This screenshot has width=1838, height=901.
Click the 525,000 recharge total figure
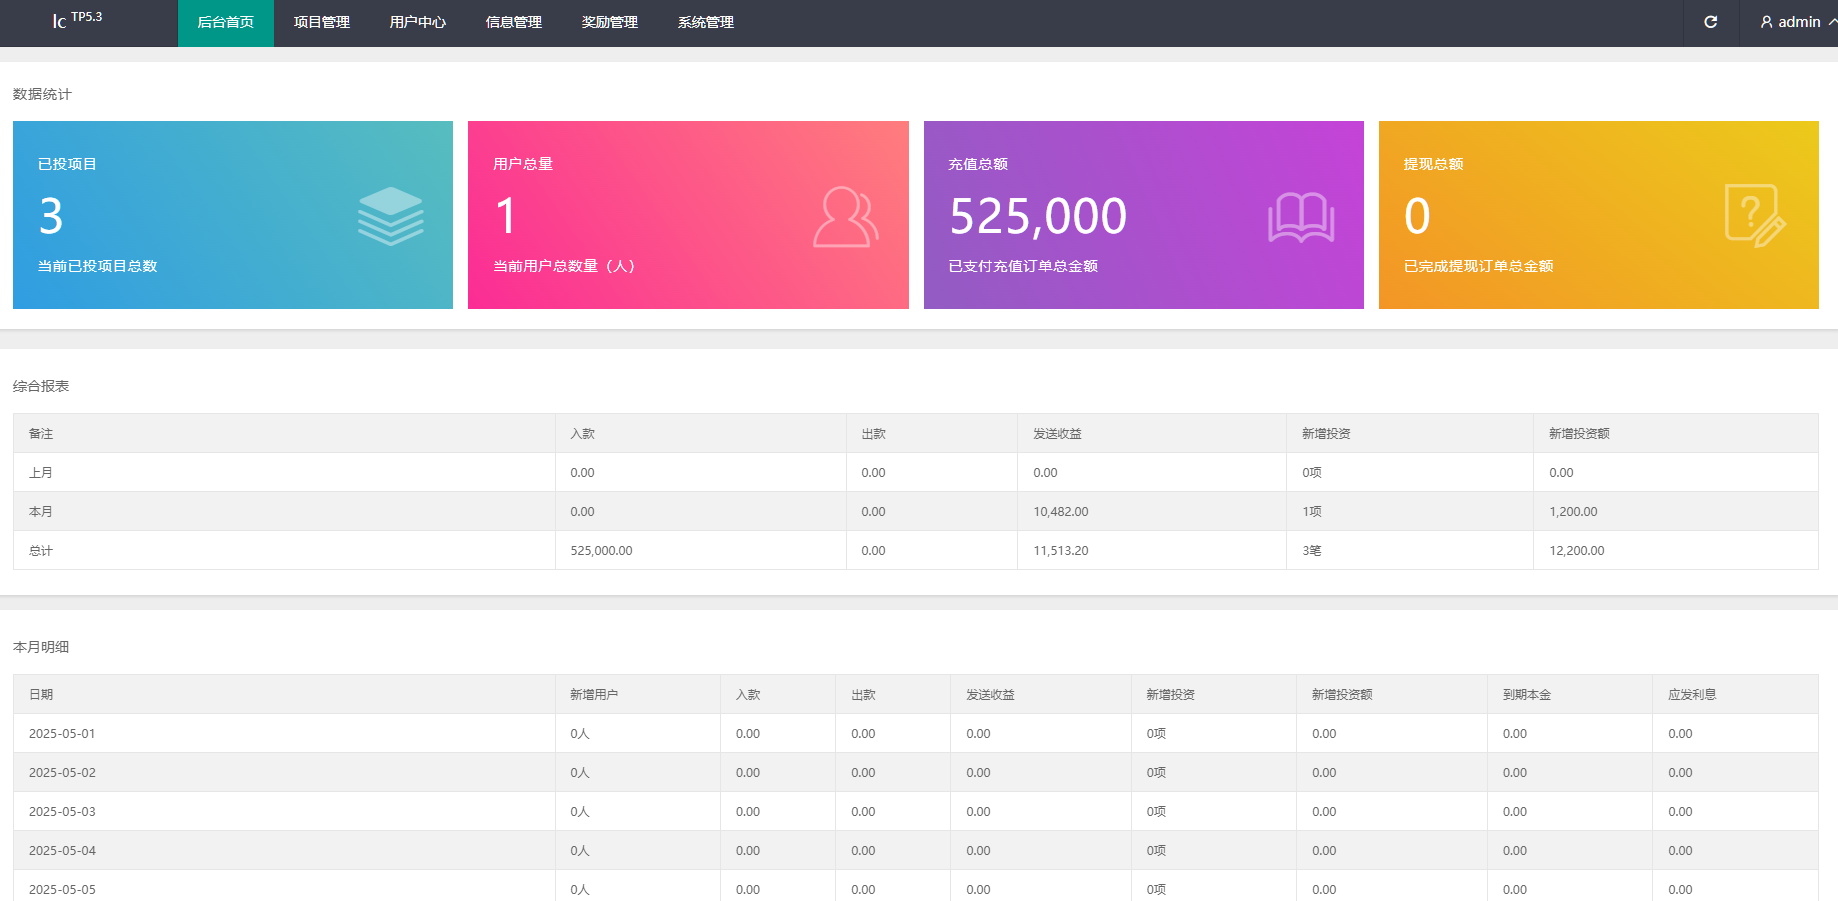[1038, 215]
